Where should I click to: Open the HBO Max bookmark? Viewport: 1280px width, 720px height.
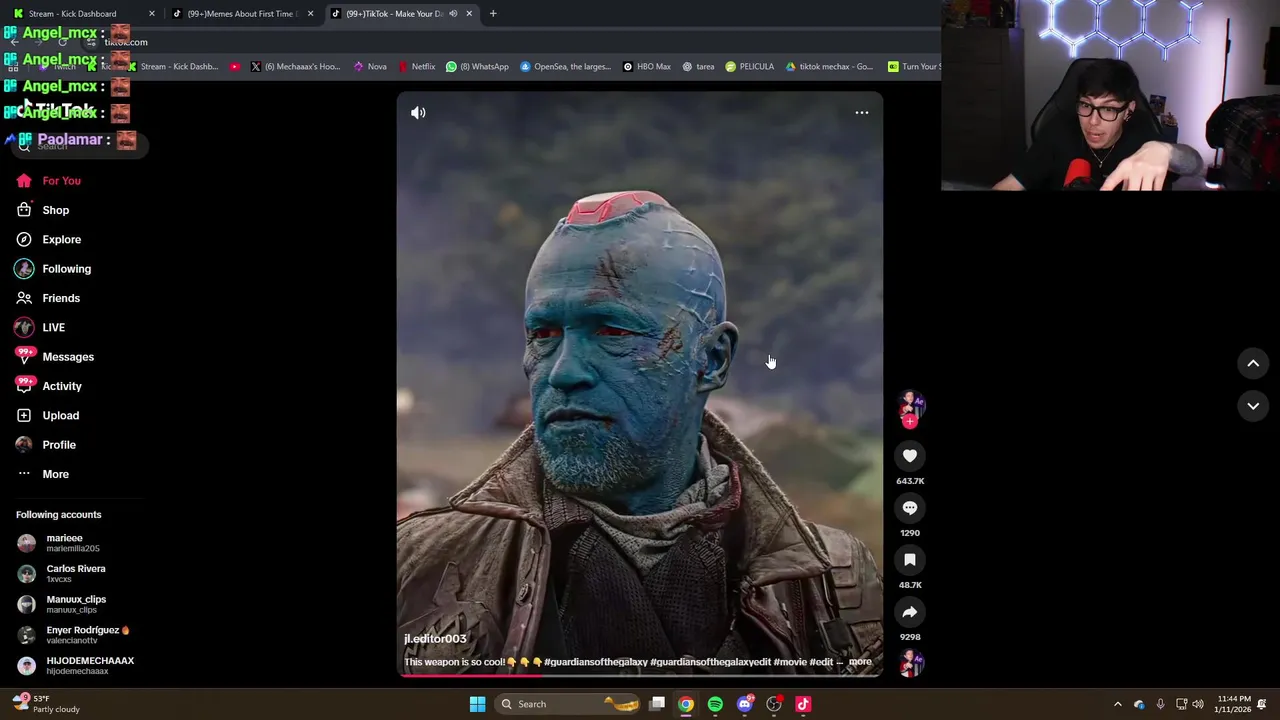(647, 67)
